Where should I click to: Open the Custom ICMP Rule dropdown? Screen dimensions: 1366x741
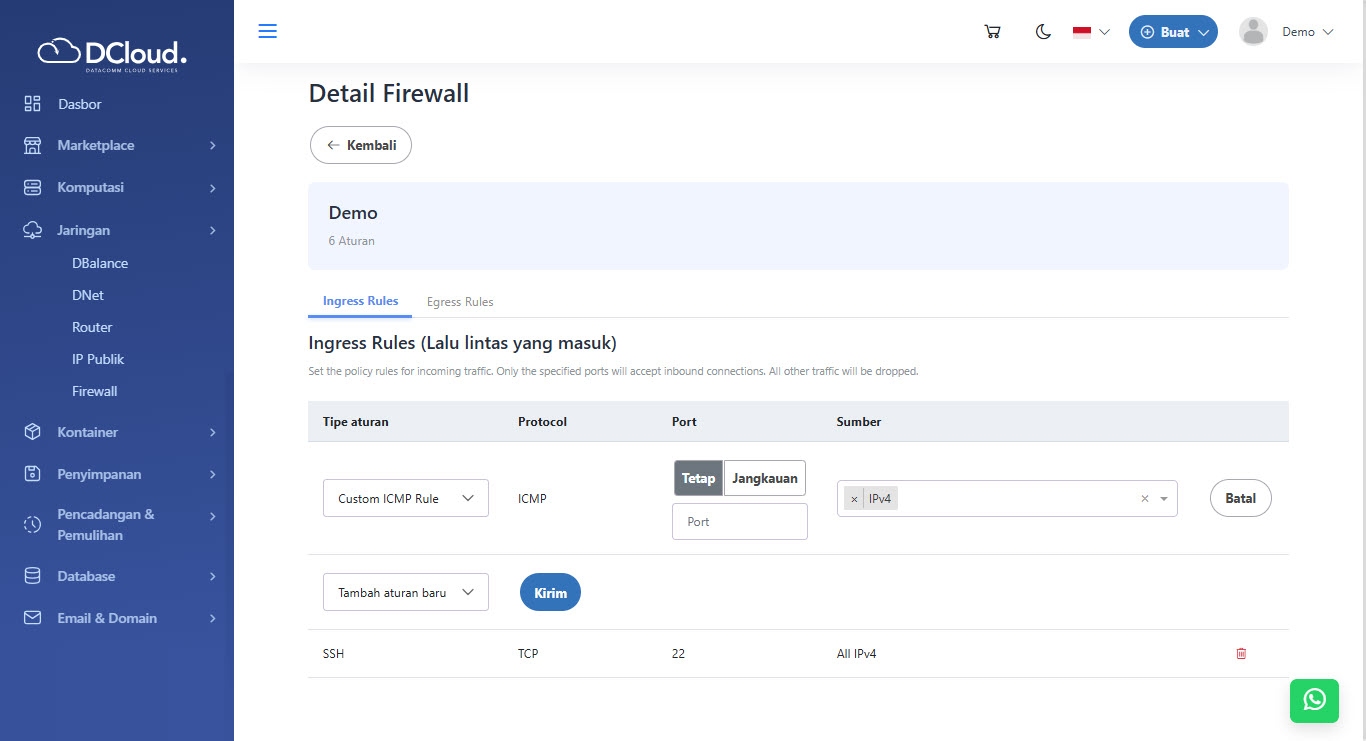point(405,498)
